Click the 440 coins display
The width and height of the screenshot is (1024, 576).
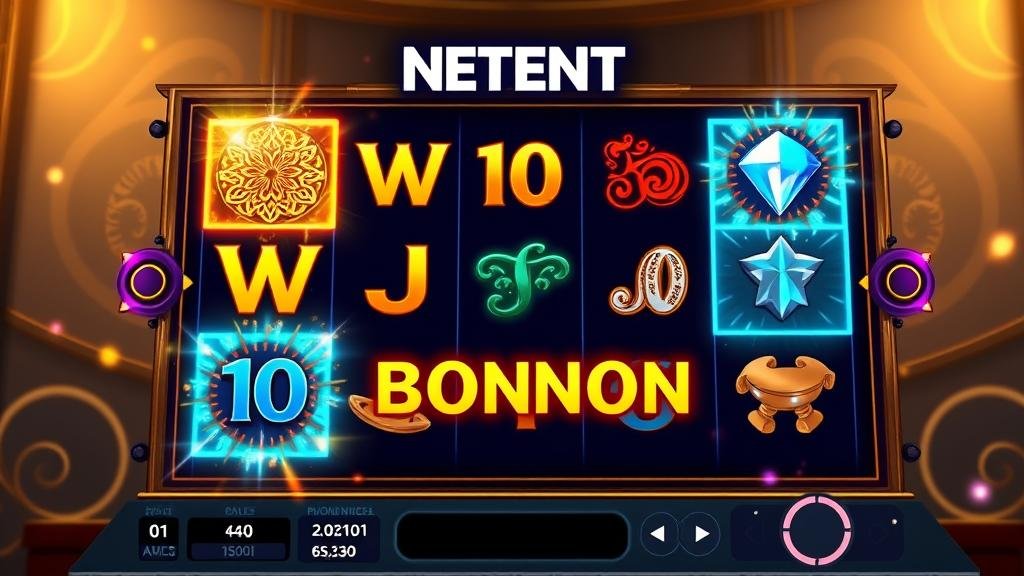point(238,531)
